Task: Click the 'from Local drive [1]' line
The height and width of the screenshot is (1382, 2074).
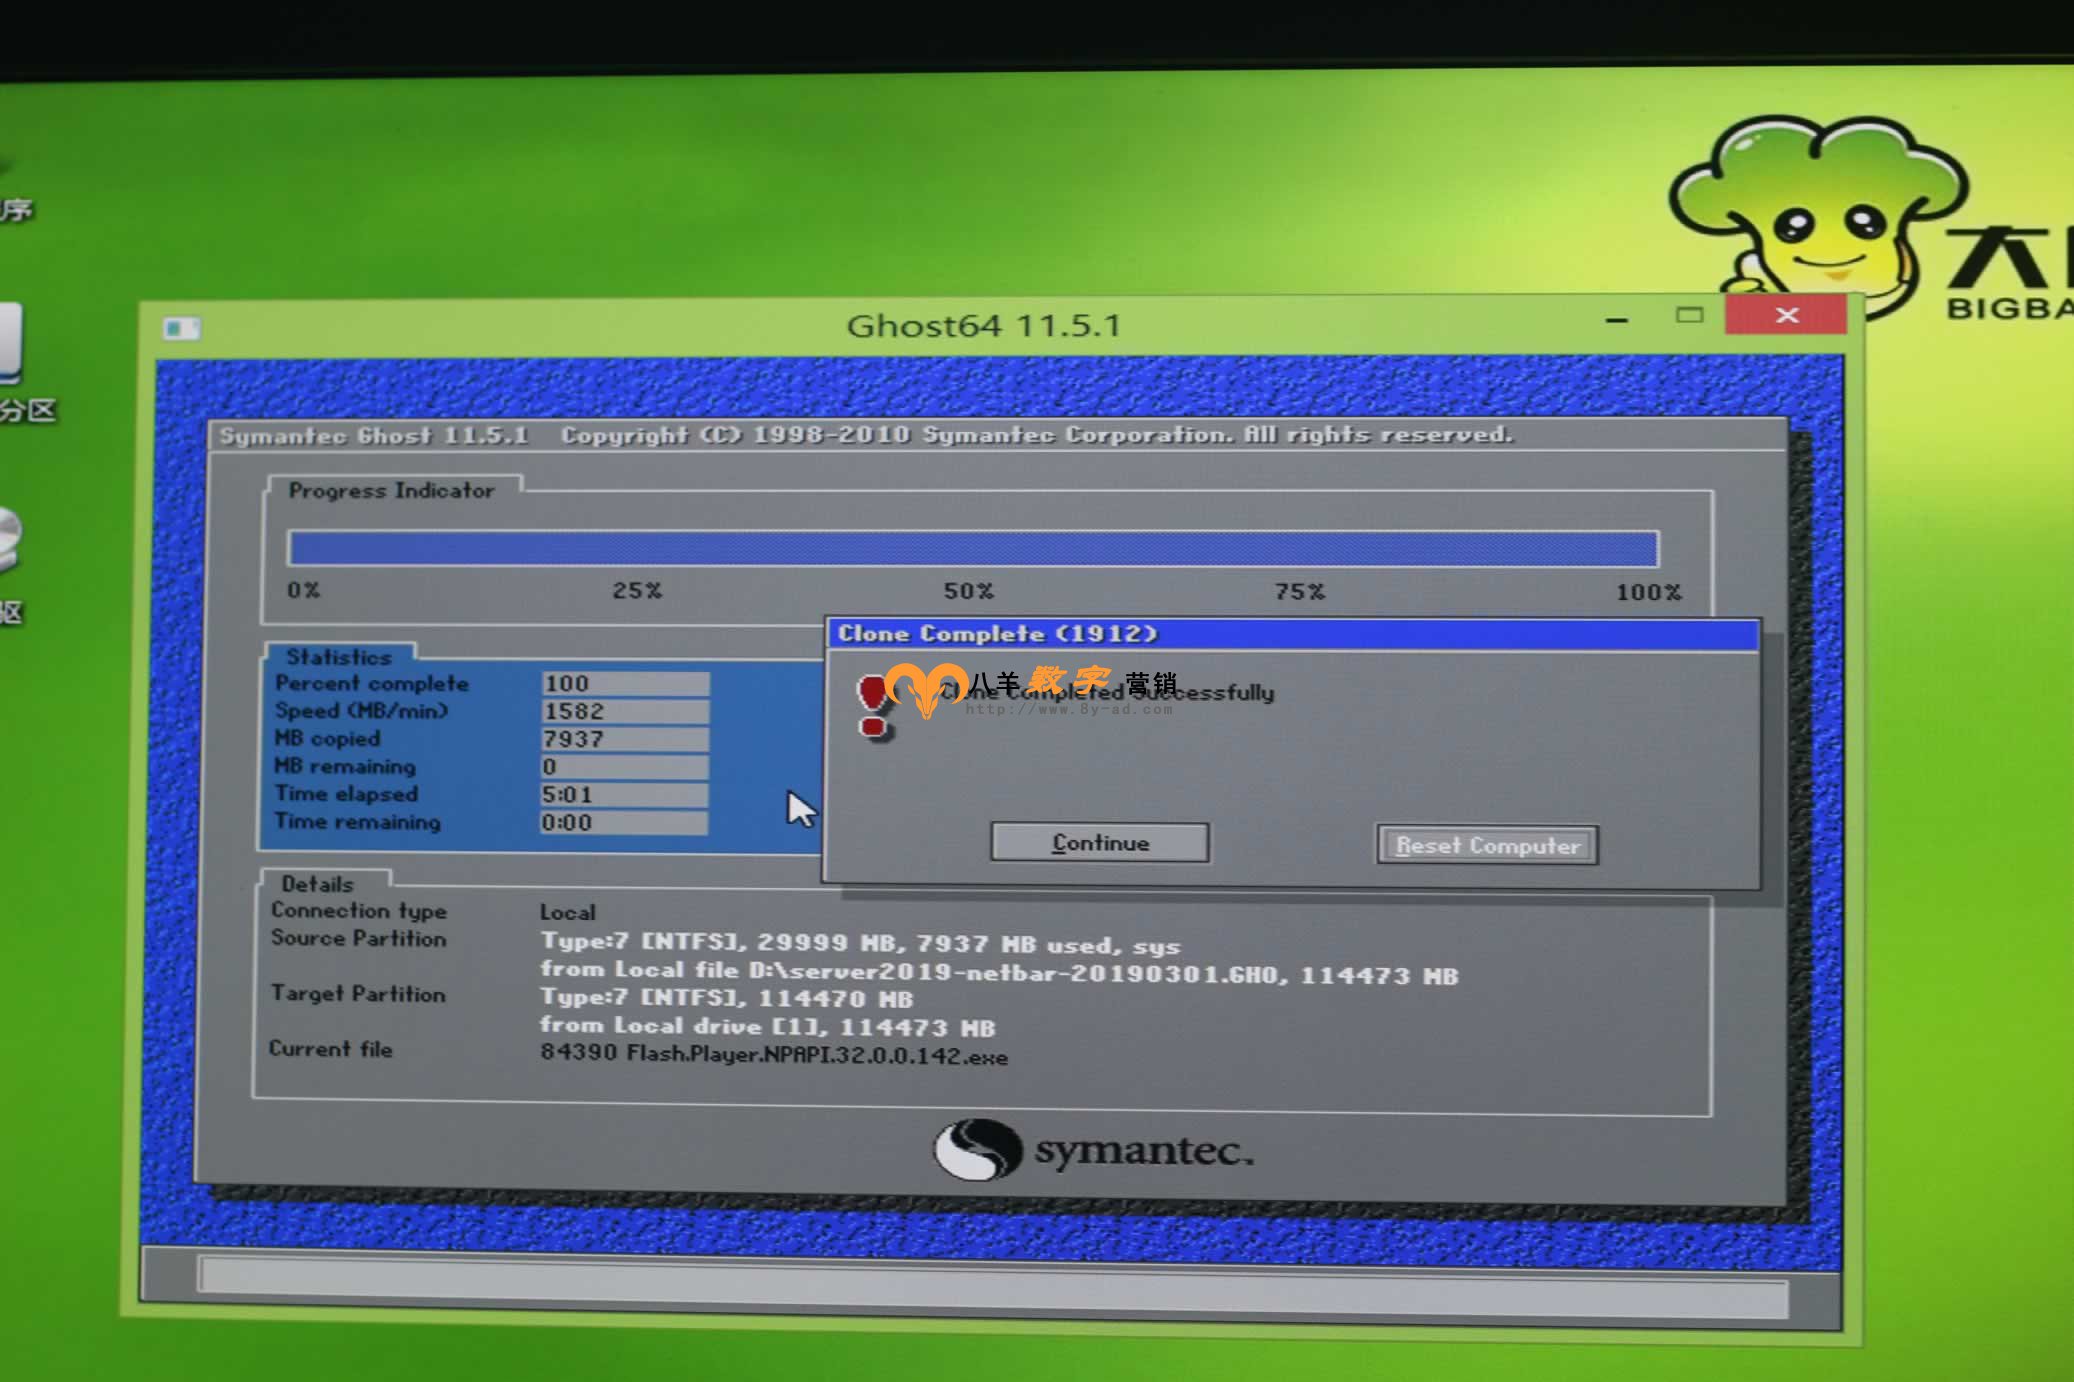Action: pyautogui.click(x=767, y=1026)
